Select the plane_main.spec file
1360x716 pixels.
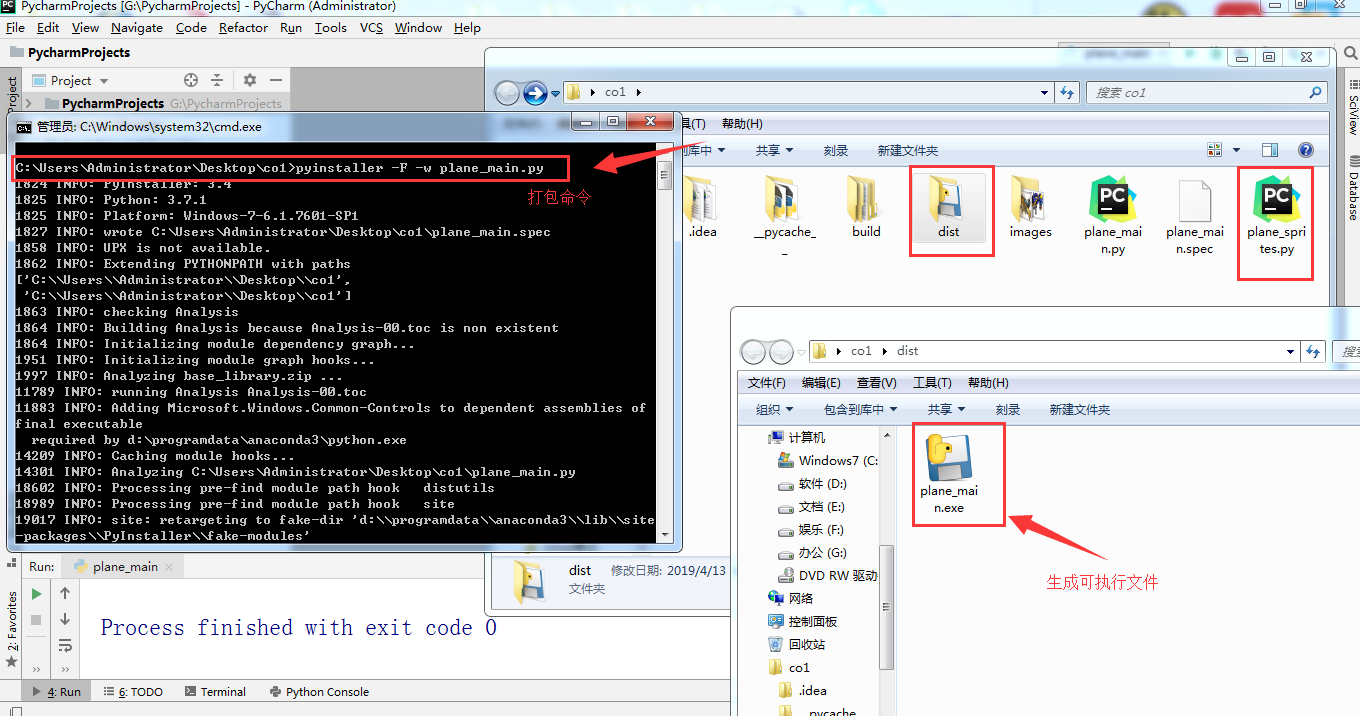point(1195,215)
